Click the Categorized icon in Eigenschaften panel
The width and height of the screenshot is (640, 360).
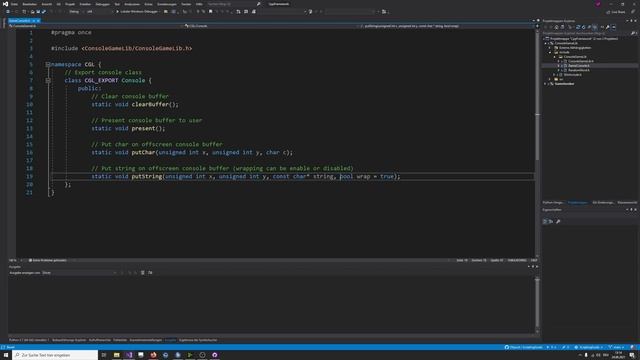[545, 221]
